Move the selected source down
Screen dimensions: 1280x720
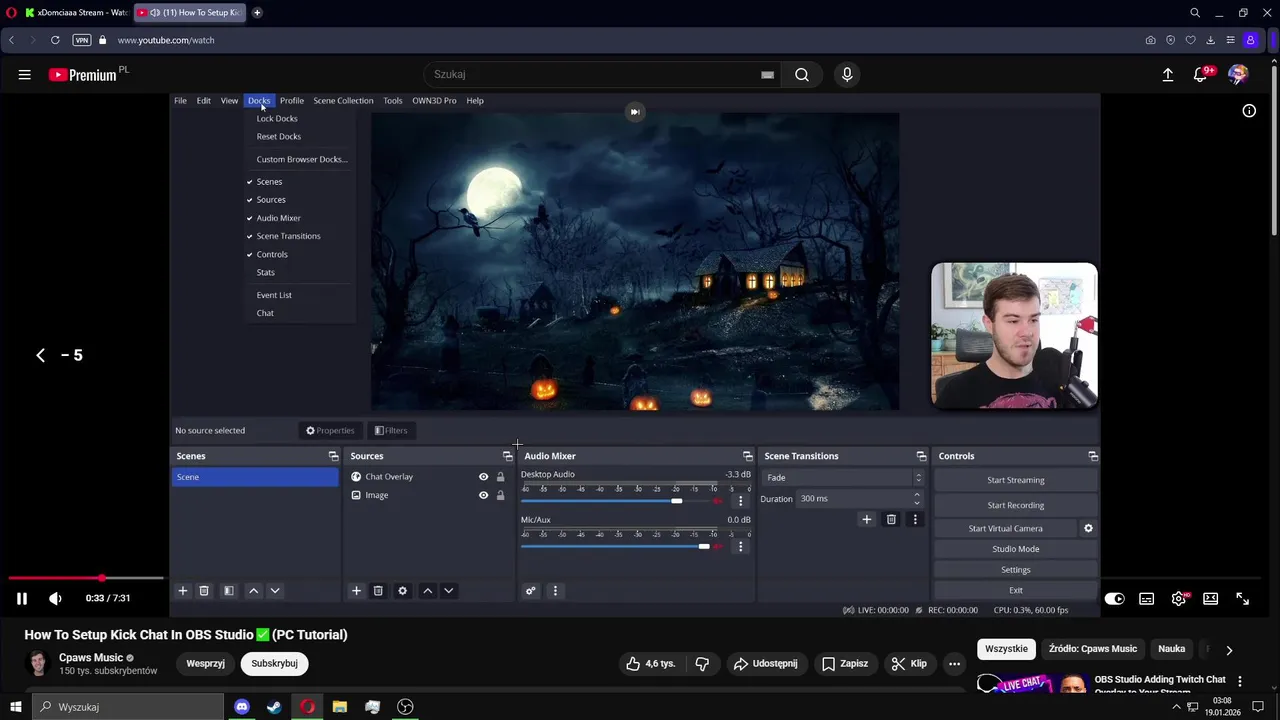tap(449, 591)
